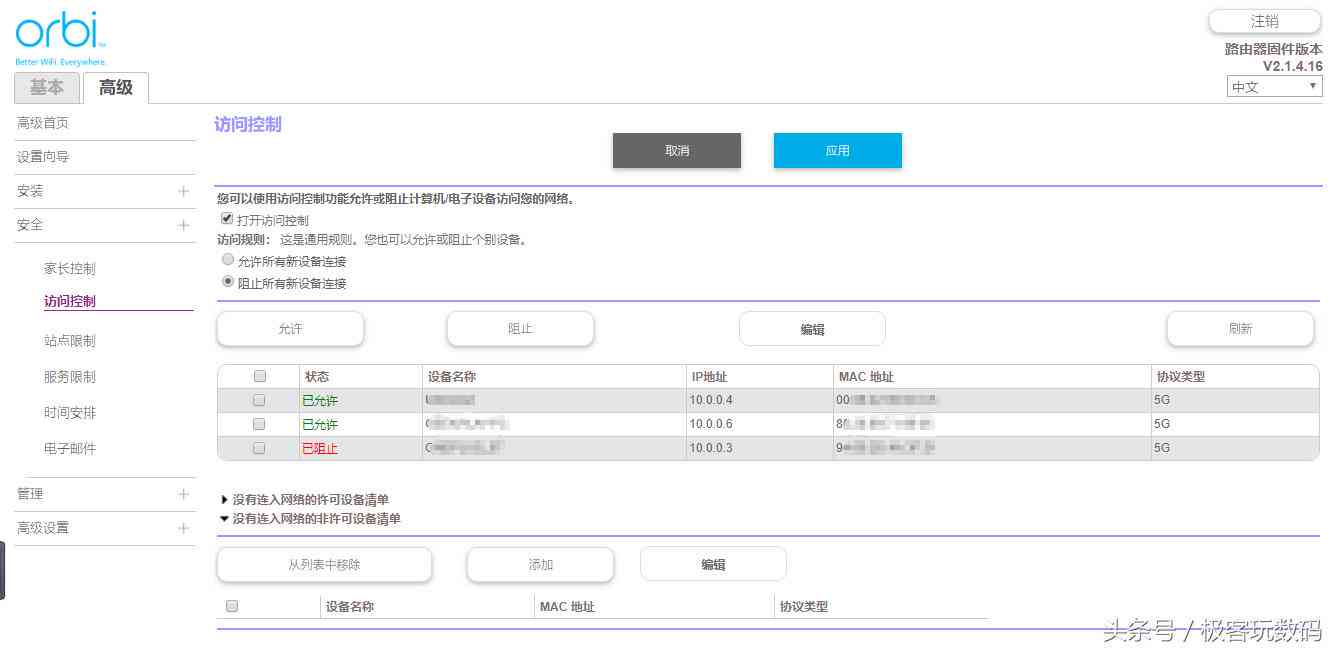1338x652 pixels.
Task: Click 设备名称 header in connected devices table
Action: (452, 377)
